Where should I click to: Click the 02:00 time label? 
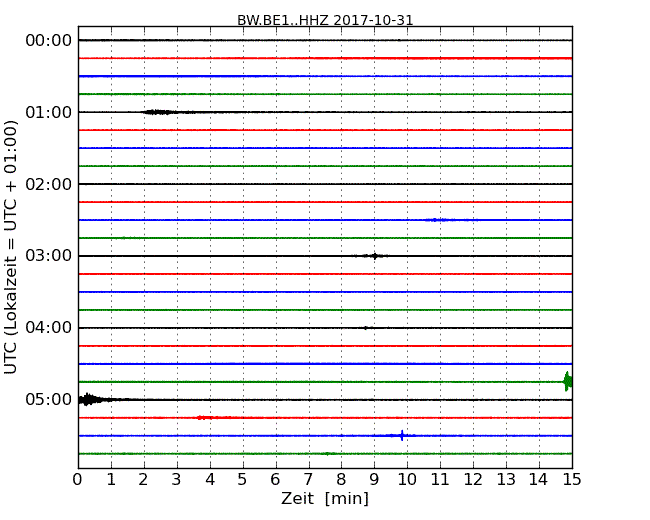[x=49, y=184]
